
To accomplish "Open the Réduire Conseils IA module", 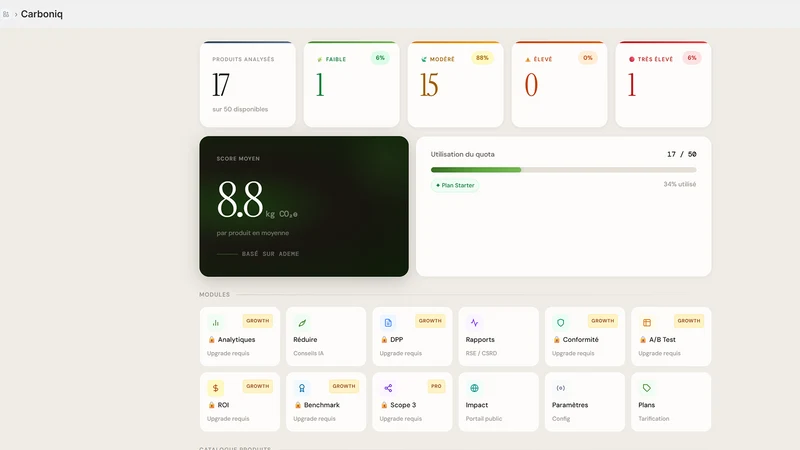I will tap(326, 336).
